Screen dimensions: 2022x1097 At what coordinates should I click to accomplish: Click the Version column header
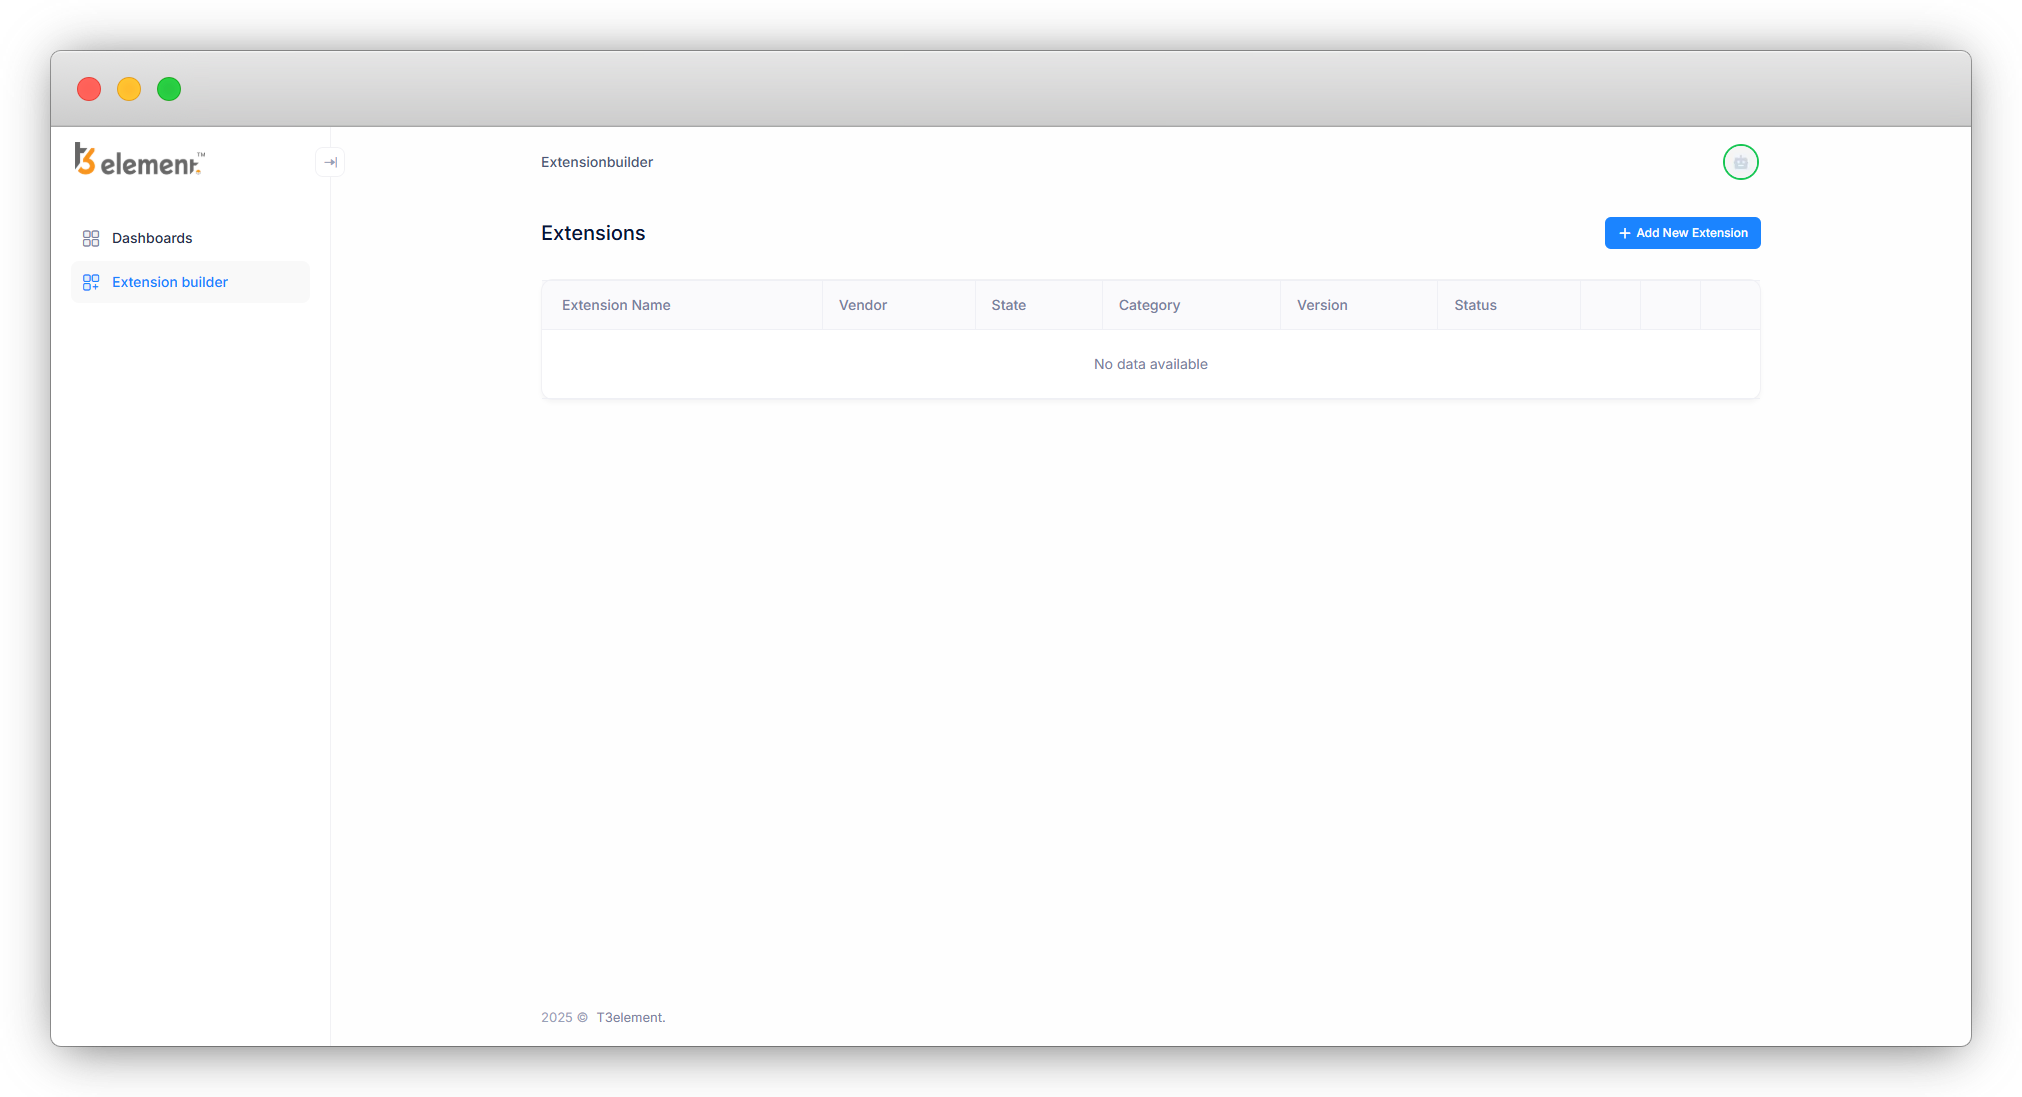pos(1359,305)
